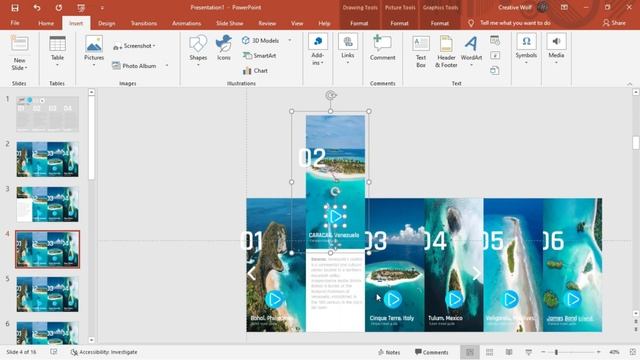The height and width of the screenshot is (360, 640).
Task: Click the Photo Album button
Action: click(135, 66)
